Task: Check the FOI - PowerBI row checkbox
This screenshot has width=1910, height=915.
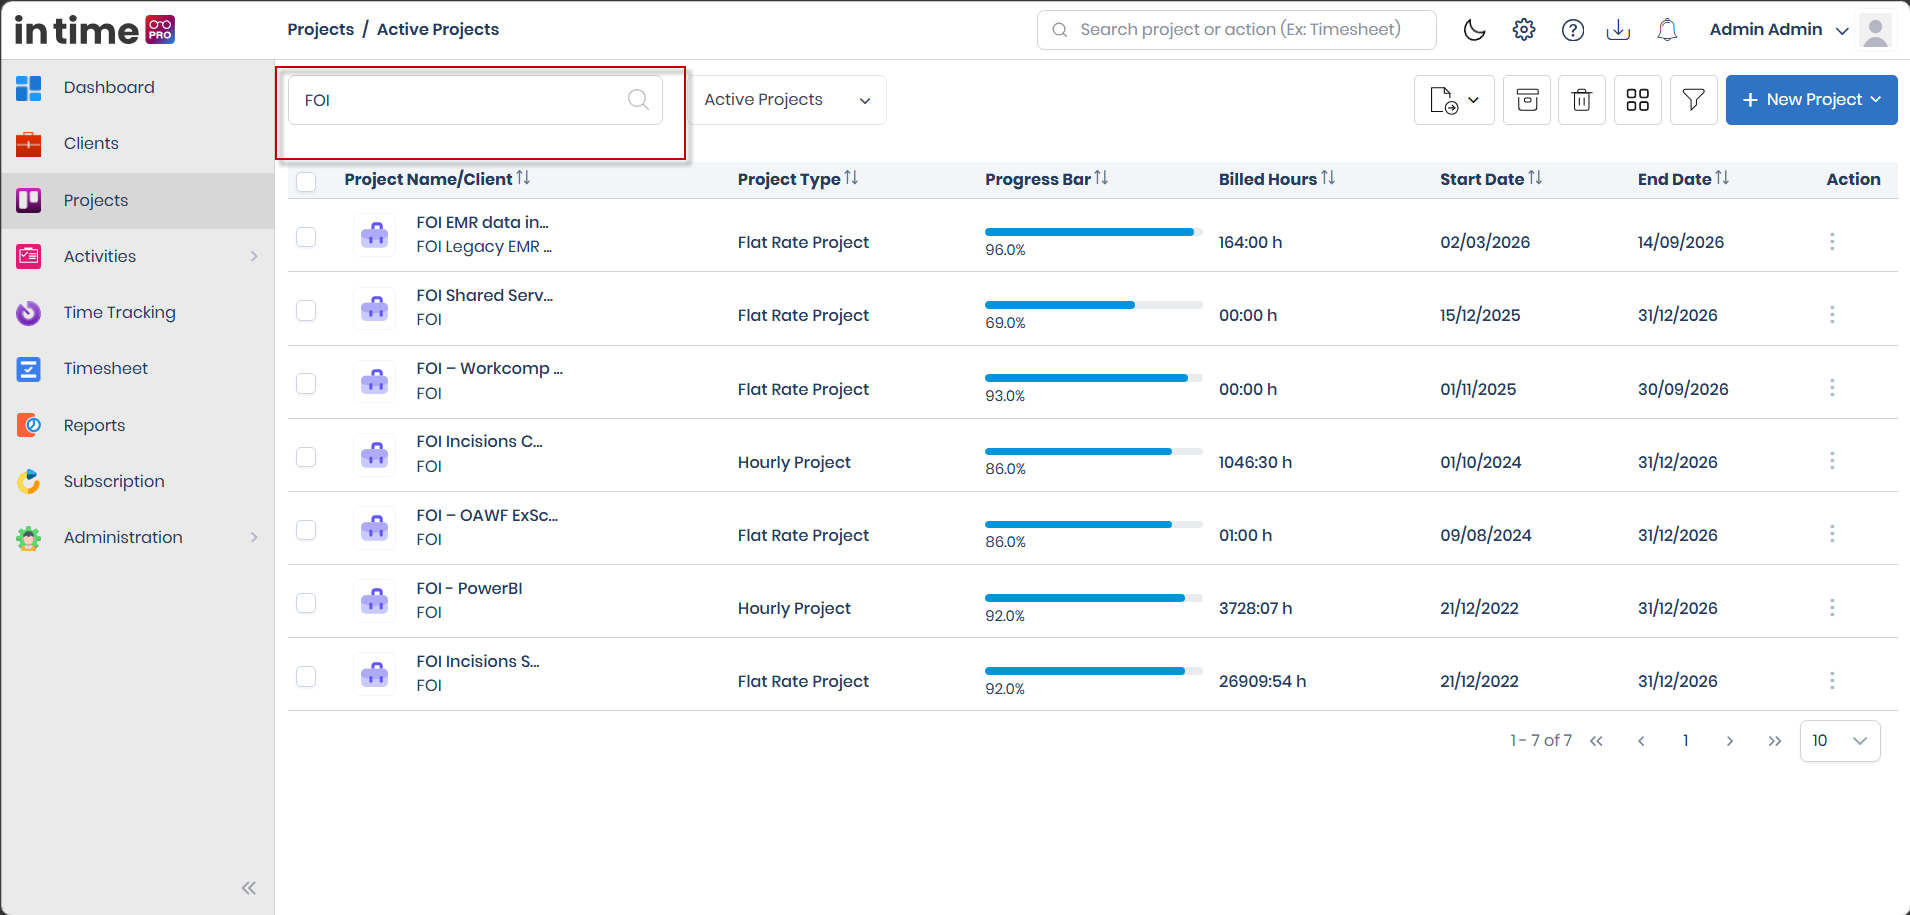Action: click(x=306, y=603)
